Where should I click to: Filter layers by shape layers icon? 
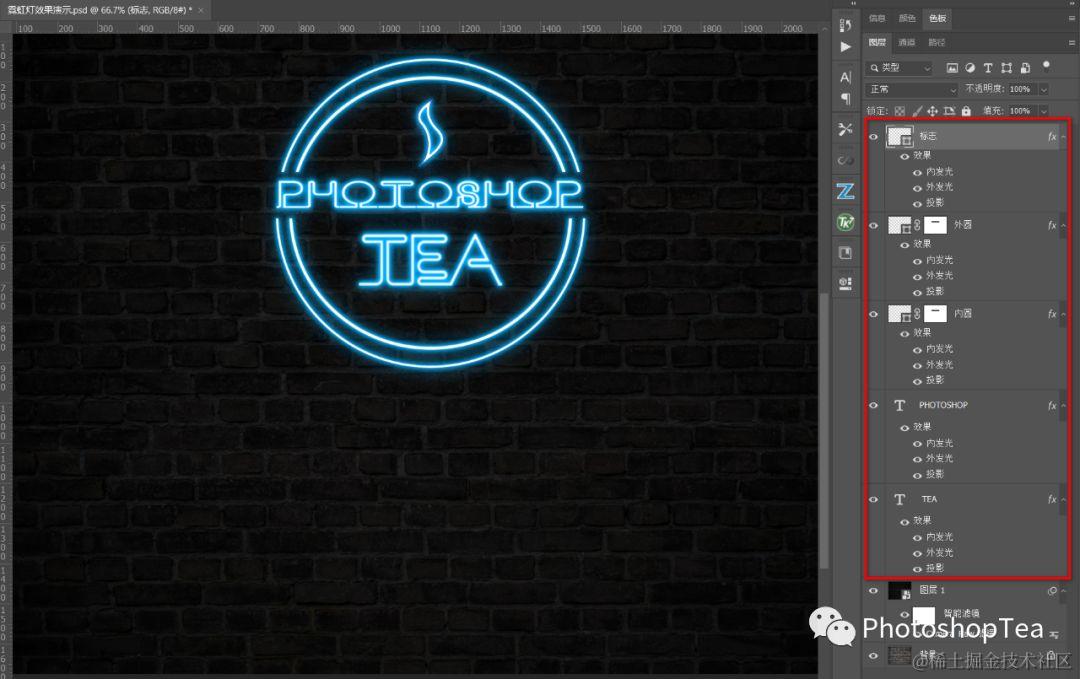pyautogui.click(x=1006, y=67)
